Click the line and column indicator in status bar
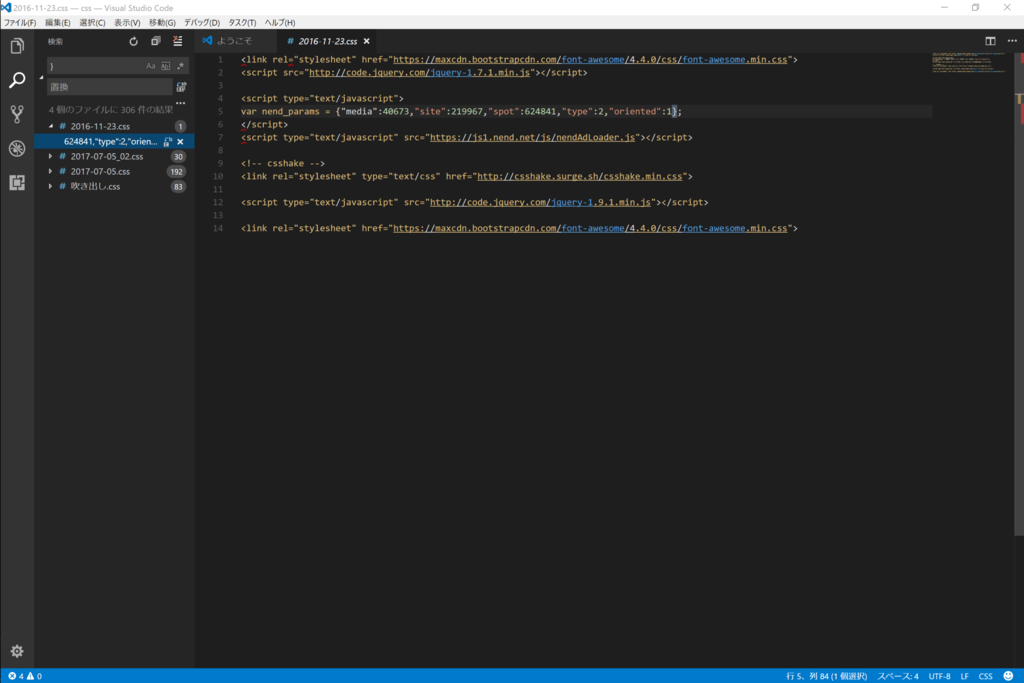Viewport: 1024px width, 683px height. tap(826, 676)
